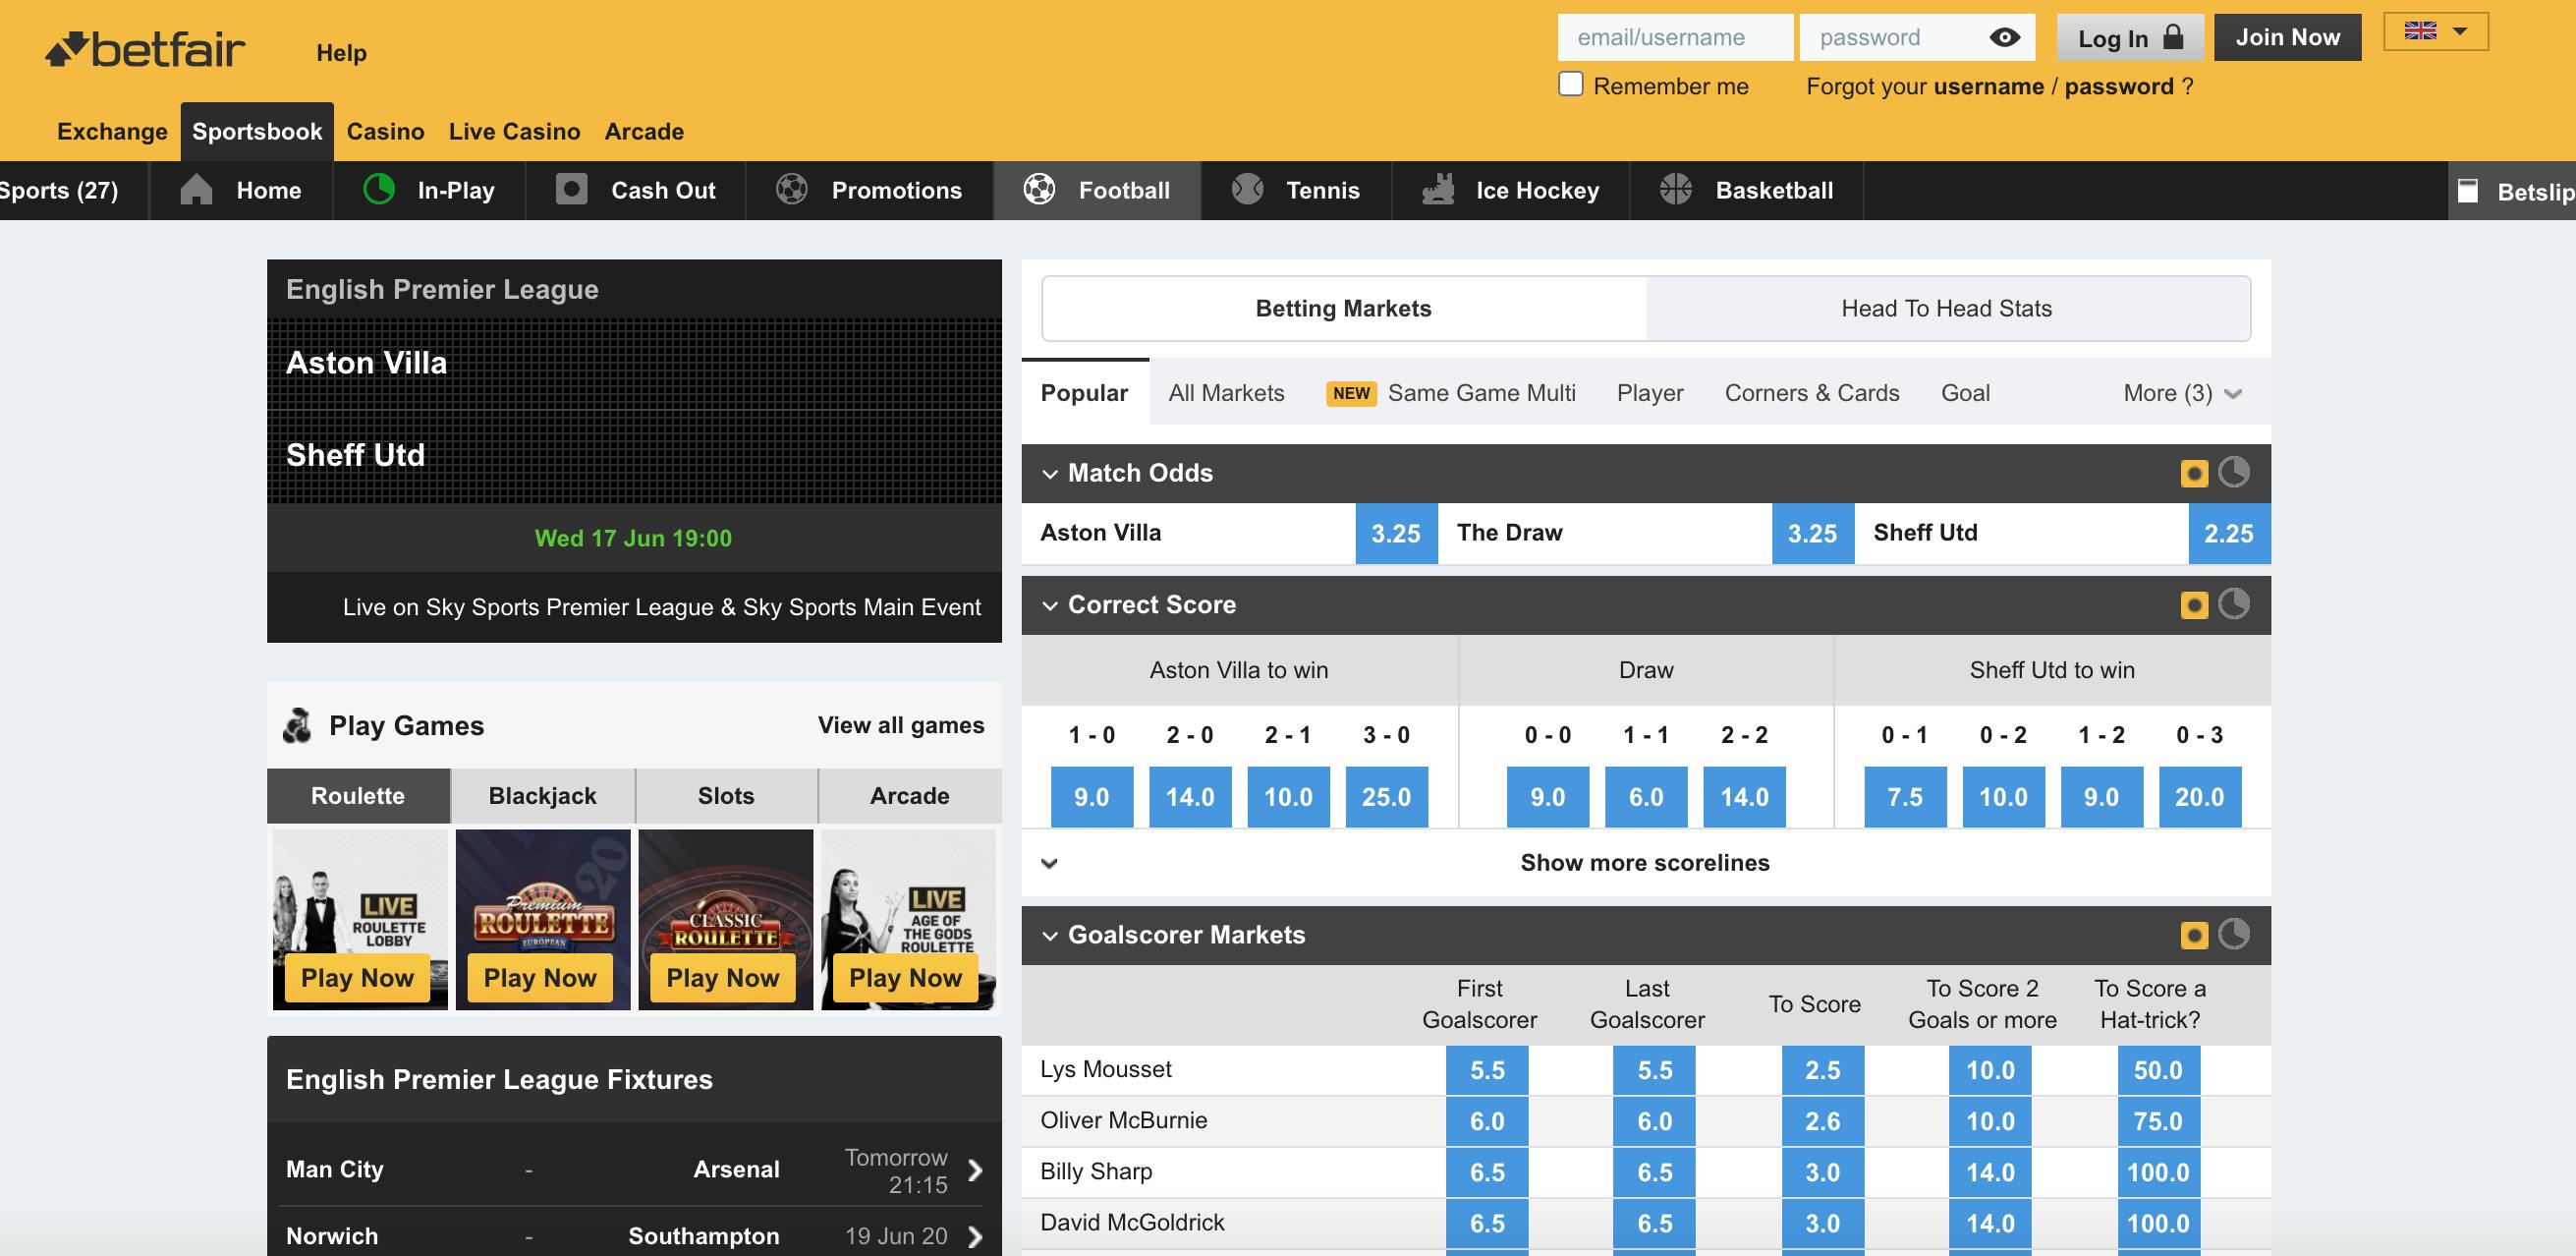
Task: Pick correct score 1 - 1 at 6.0
Action: tap(1646, 797)
